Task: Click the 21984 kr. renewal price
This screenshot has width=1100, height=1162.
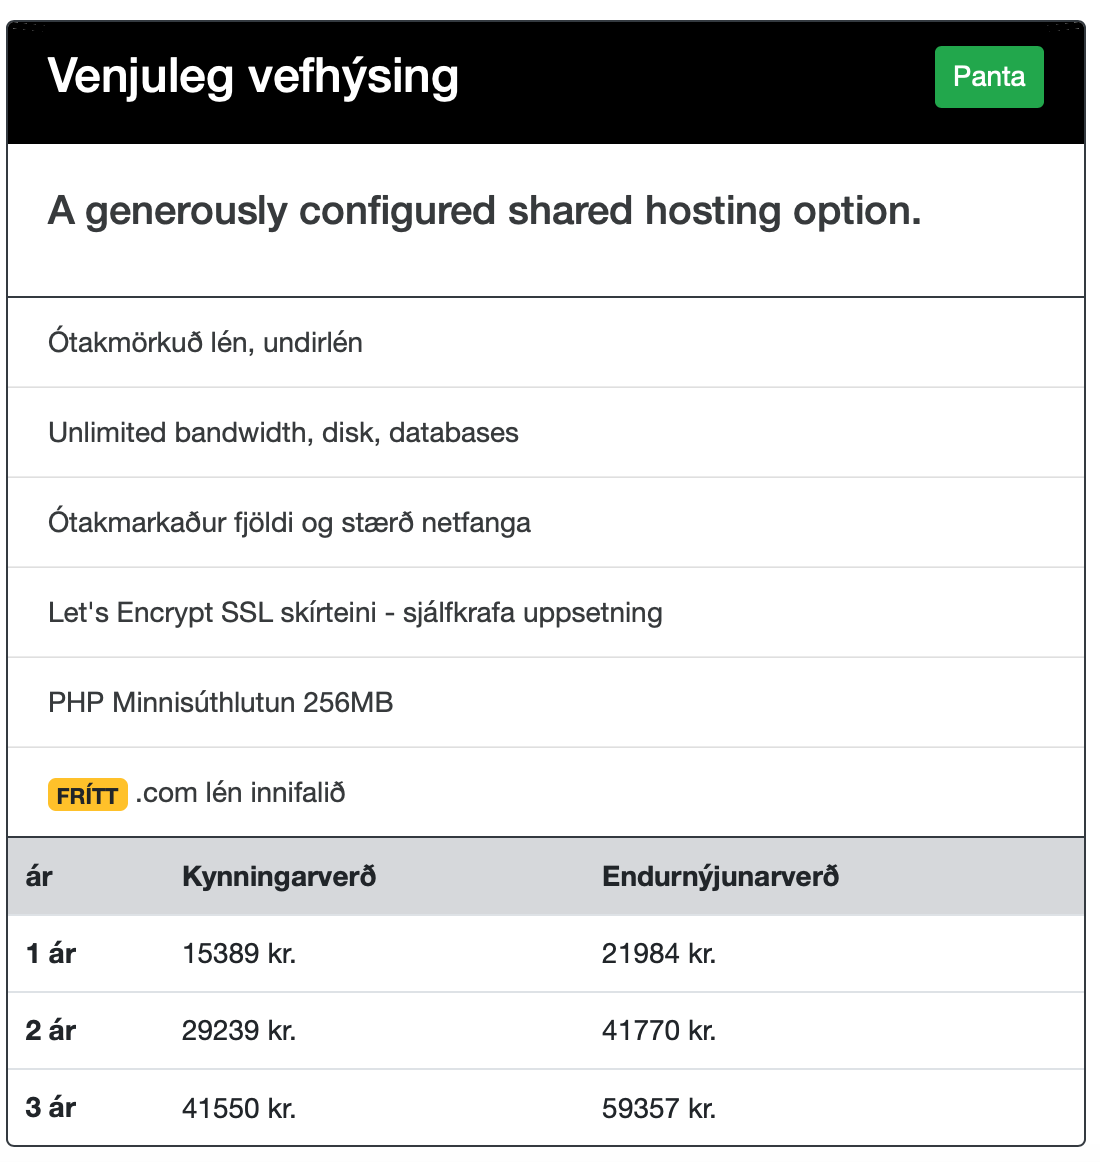Action: click(659, 954)
